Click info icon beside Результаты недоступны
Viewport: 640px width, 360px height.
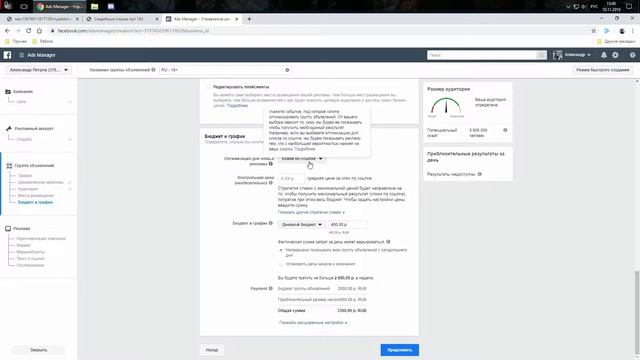(x=480, y=174)
